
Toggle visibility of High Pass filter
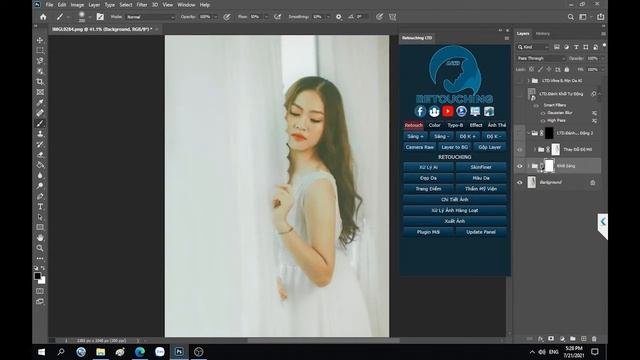(543, 121)
